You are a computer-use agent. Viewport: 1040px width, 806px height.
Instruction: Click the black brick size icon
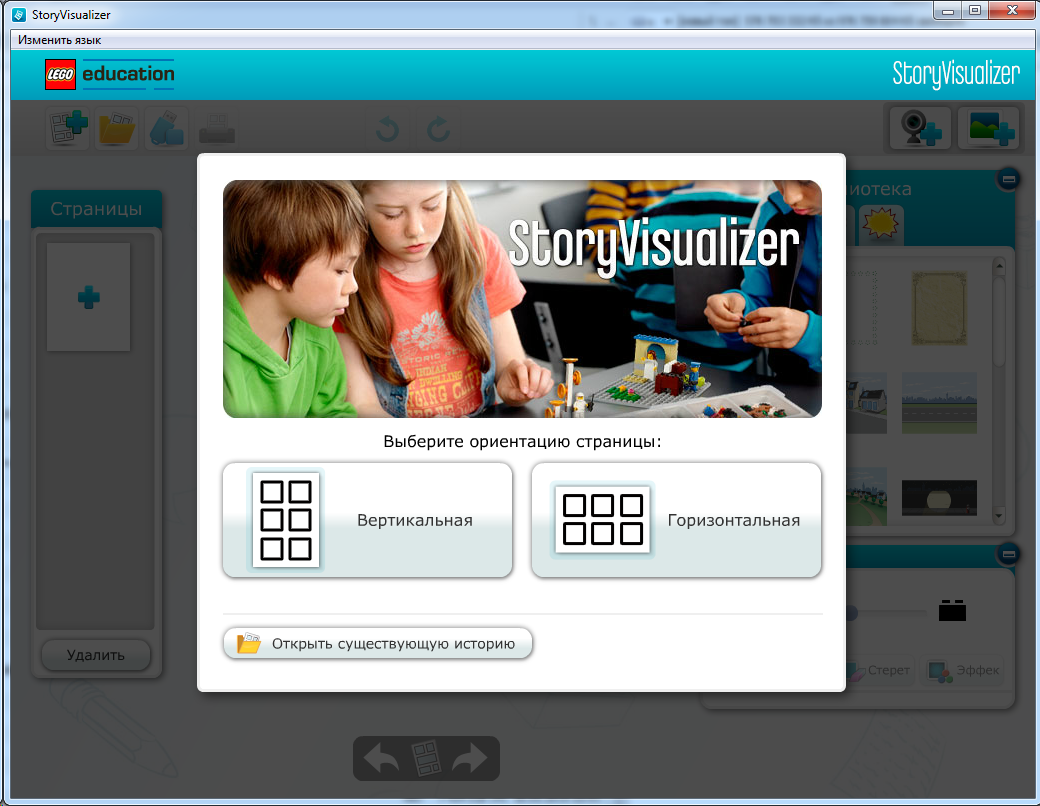952,610
